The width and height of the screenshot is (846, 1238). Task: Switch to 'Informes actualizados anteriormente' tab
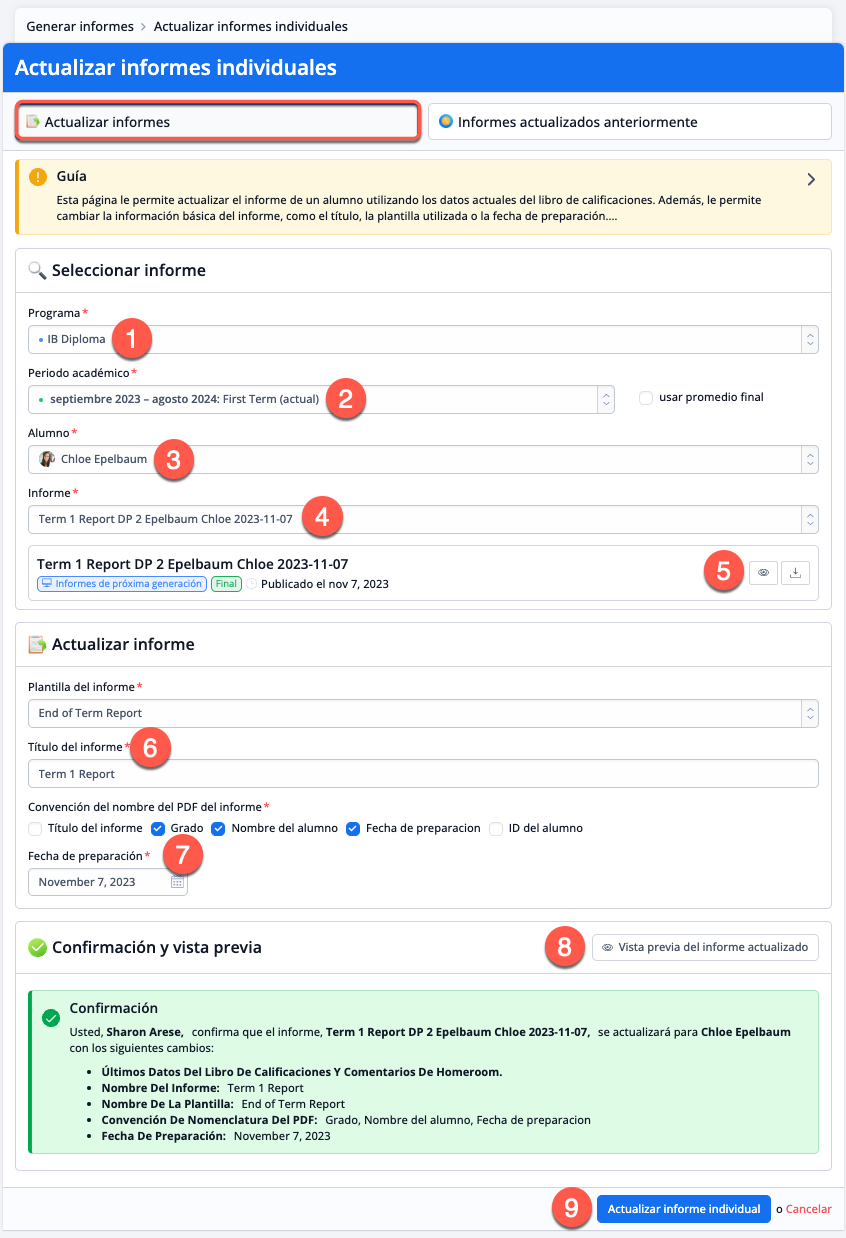(x=629, y=122)
